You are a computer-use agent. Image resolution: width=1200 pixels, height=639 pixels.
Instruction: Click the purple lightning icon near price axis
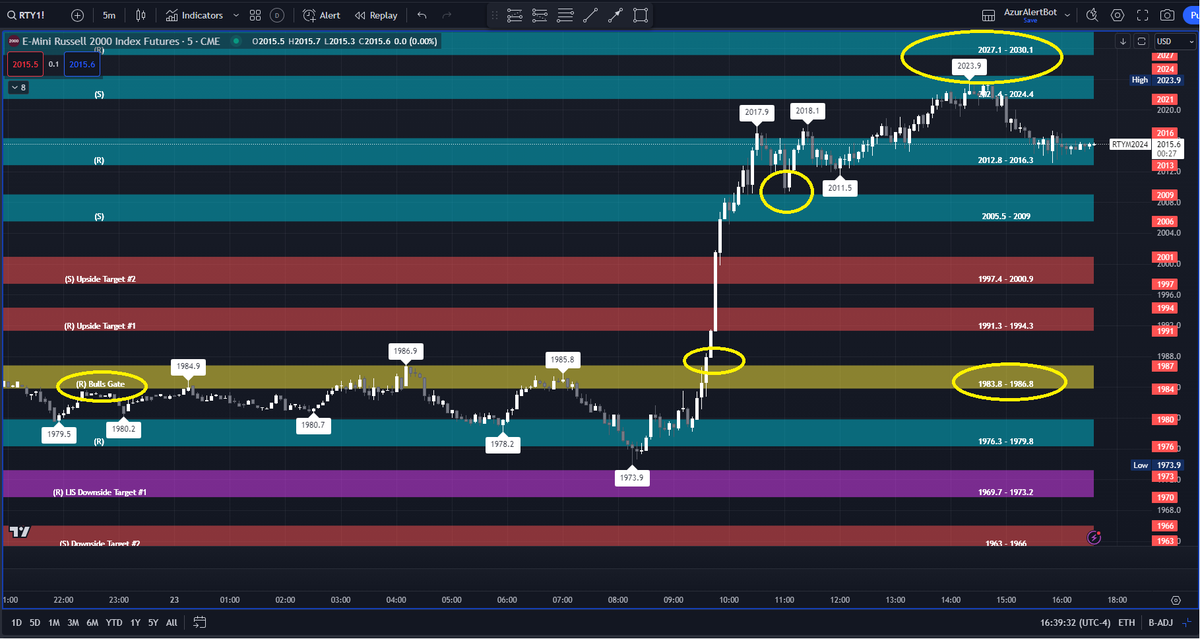coord(1094,537)
